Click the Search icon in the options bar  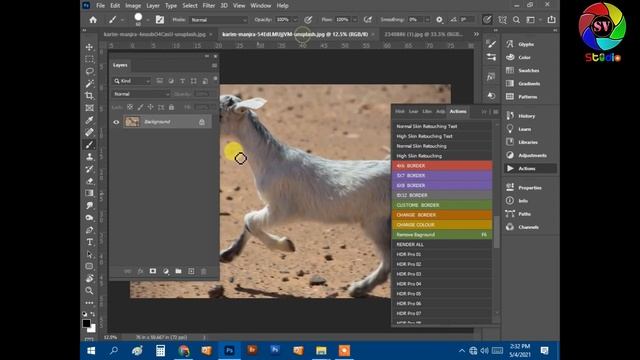[516, 20]
